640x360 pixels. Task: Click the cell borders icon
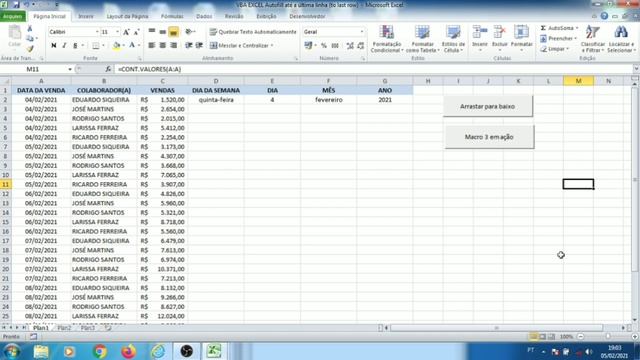pyautogui.click(x=96, y=45)
